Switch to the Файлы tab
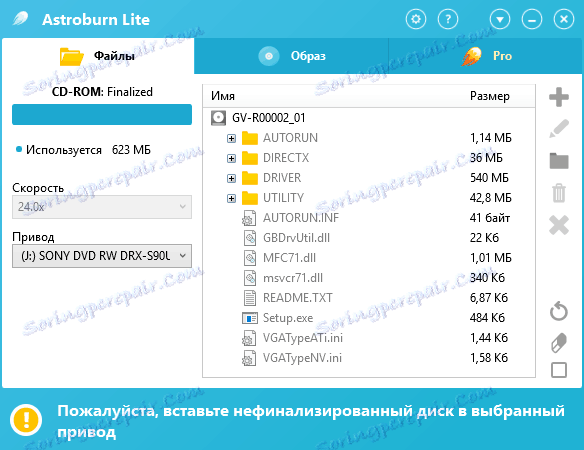This screenshot has width=584, height=450. [98, 56]
